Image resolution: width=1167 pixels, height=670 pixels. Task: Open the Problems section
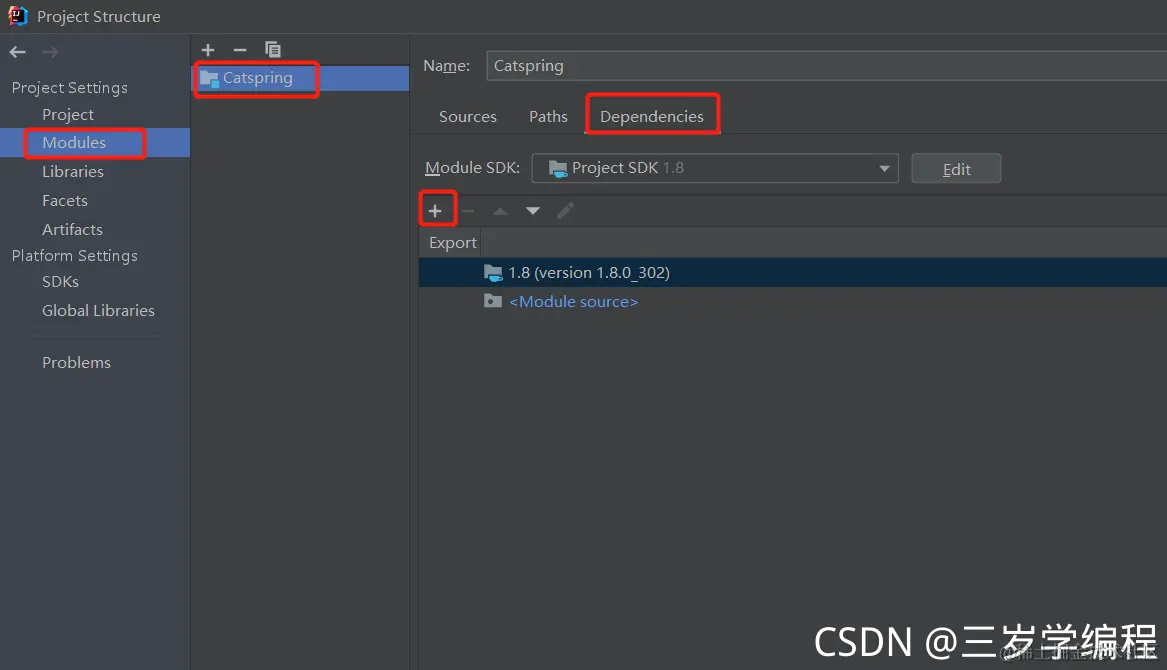click(76, 363)
